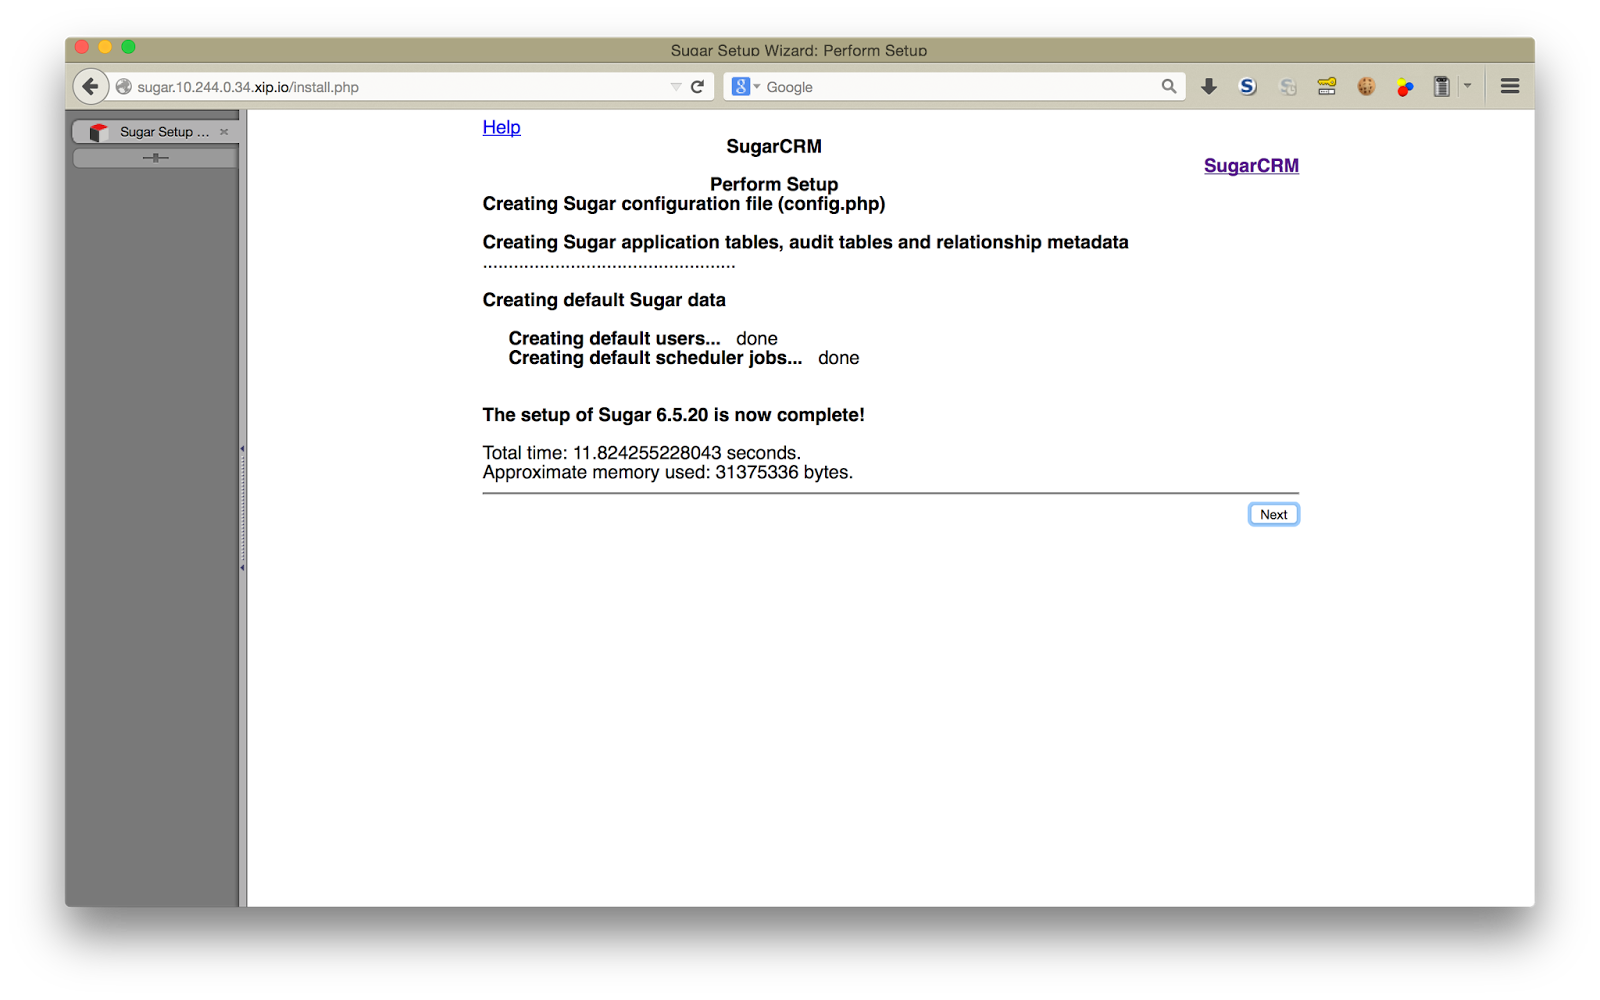Open the cookie extension icon
The image size is (1600, 1000).
1366,87
